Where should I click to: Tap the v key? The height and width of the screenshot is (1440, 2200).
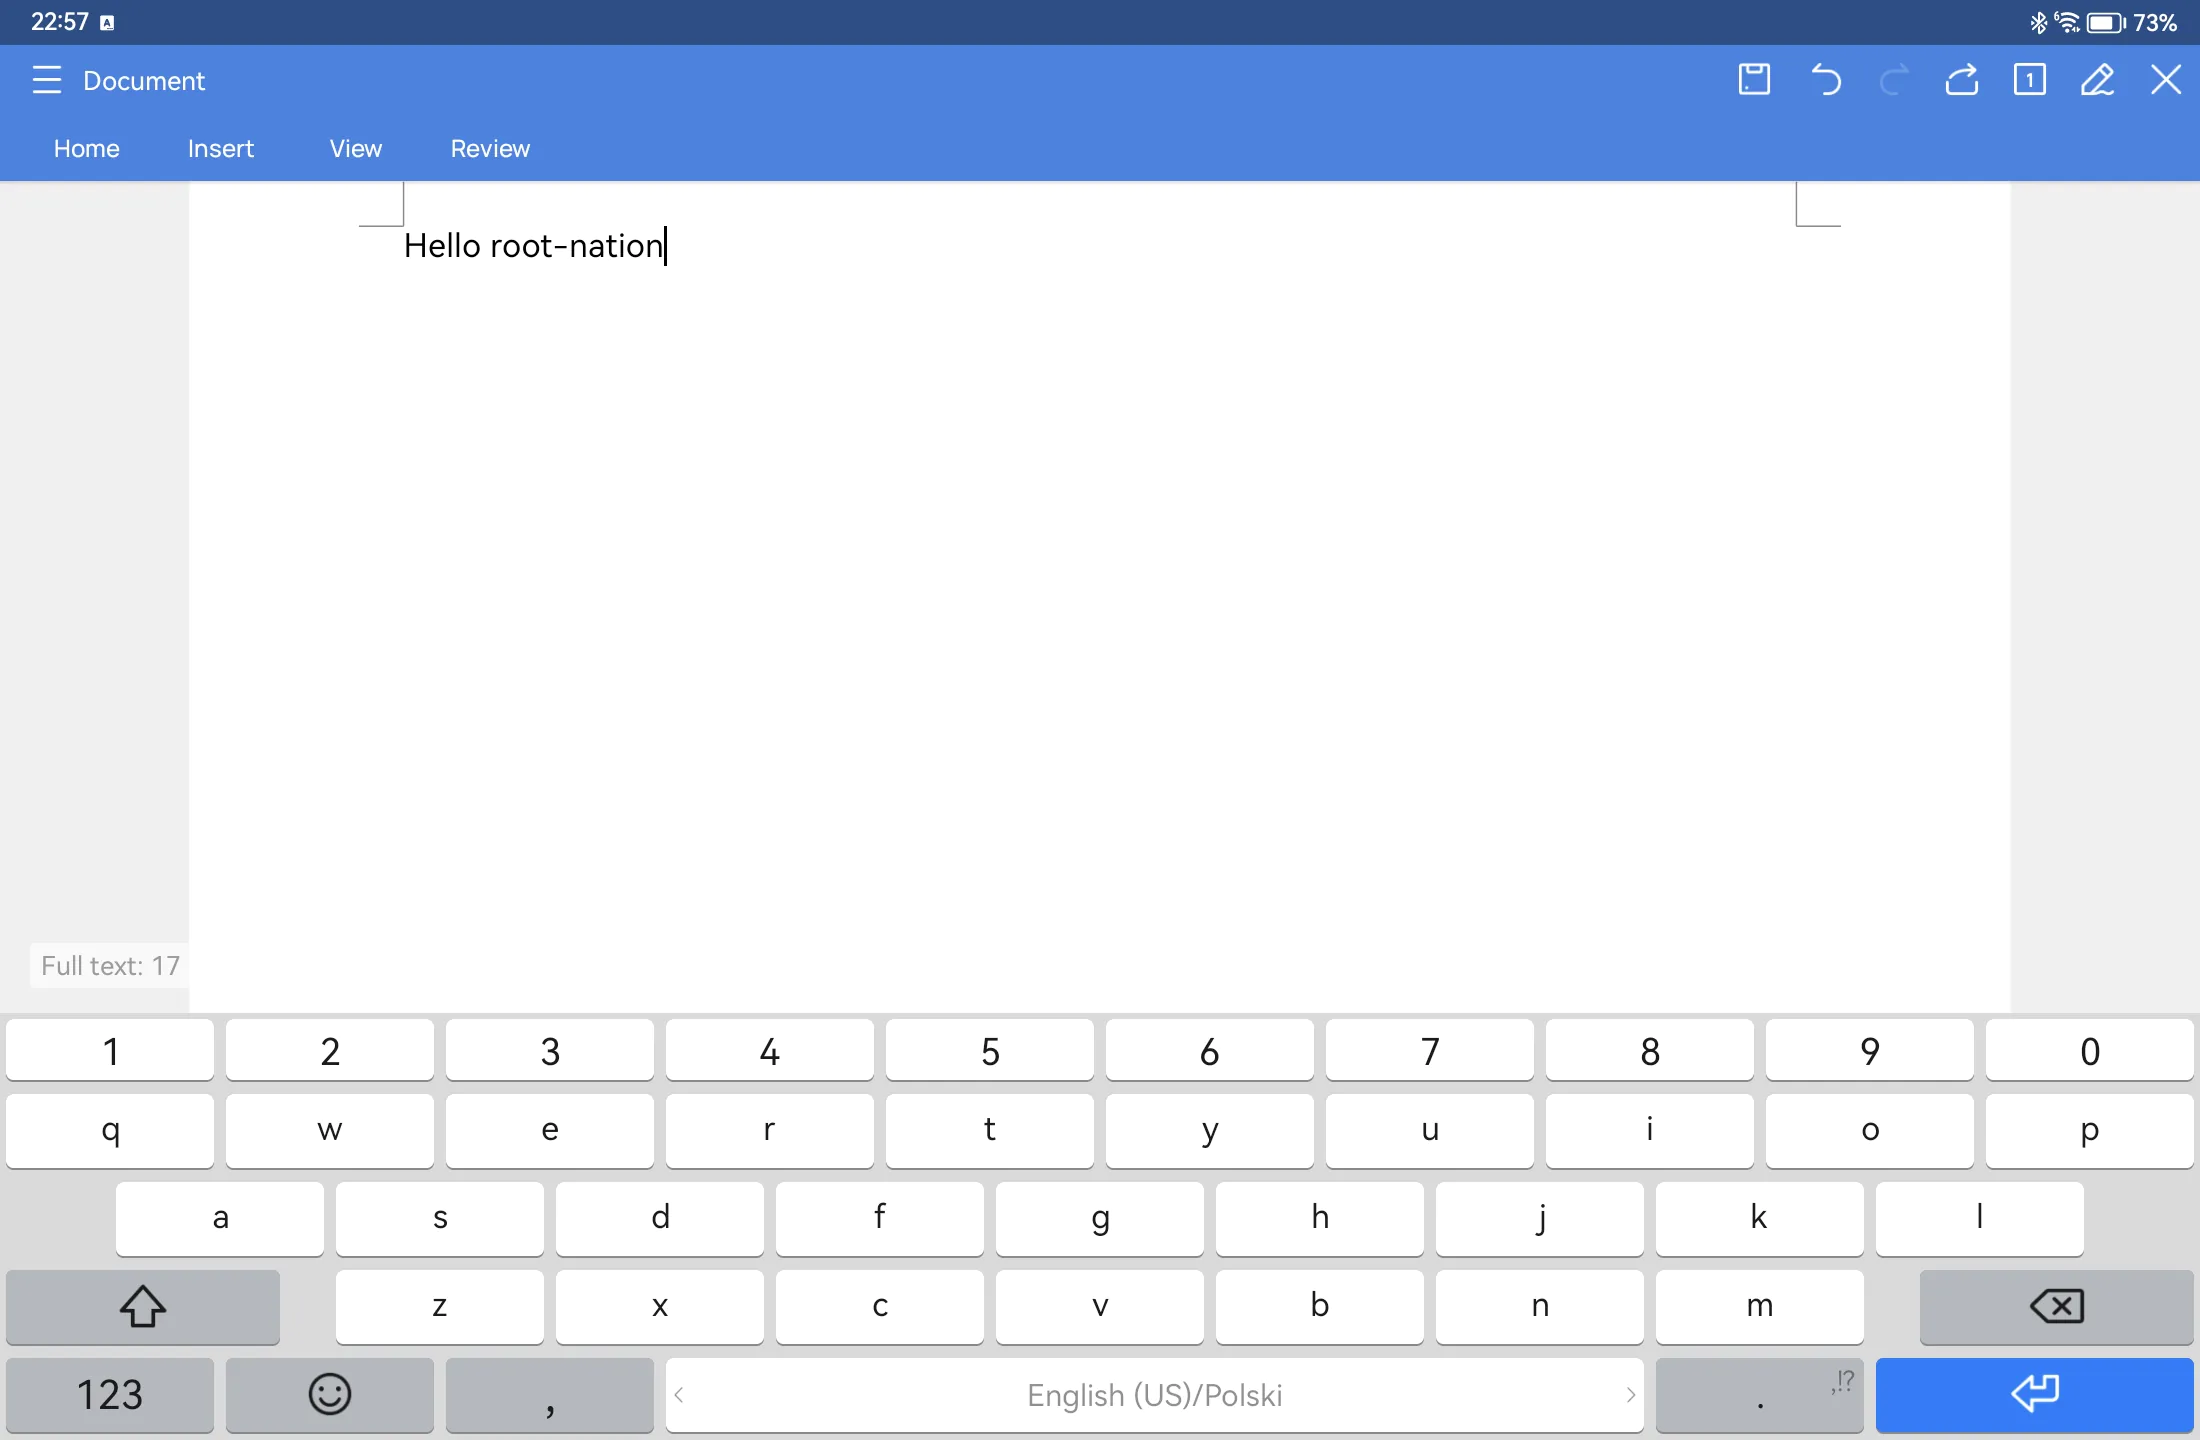pyautogui.click(x=1100, y=1306)
